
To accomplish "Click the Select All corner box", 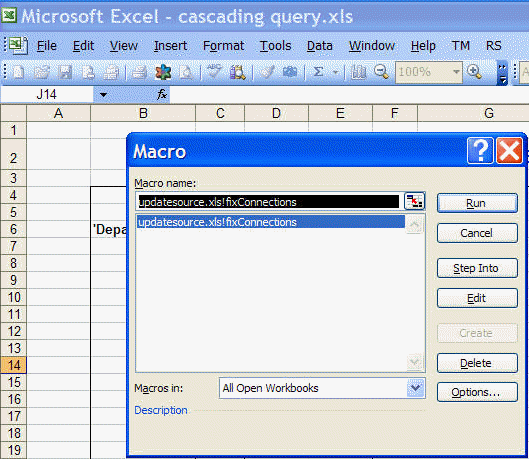I will (13, 113).
